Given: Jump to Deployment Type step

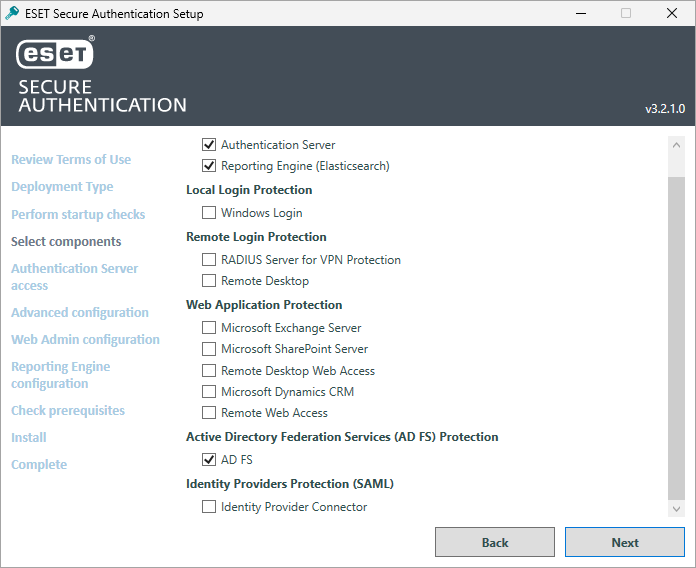Looking at the screenshot, I should click(62, 187).
